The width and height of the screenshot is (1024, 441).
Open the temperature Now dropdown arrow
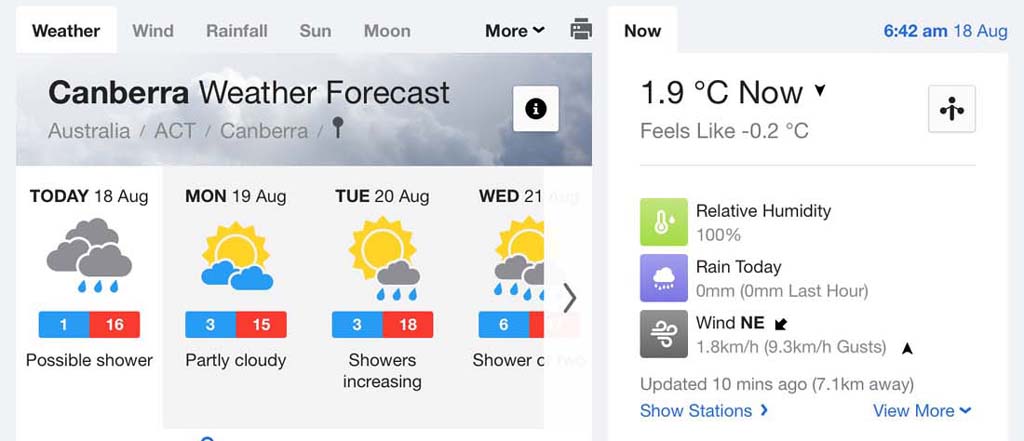pos(821,92)
